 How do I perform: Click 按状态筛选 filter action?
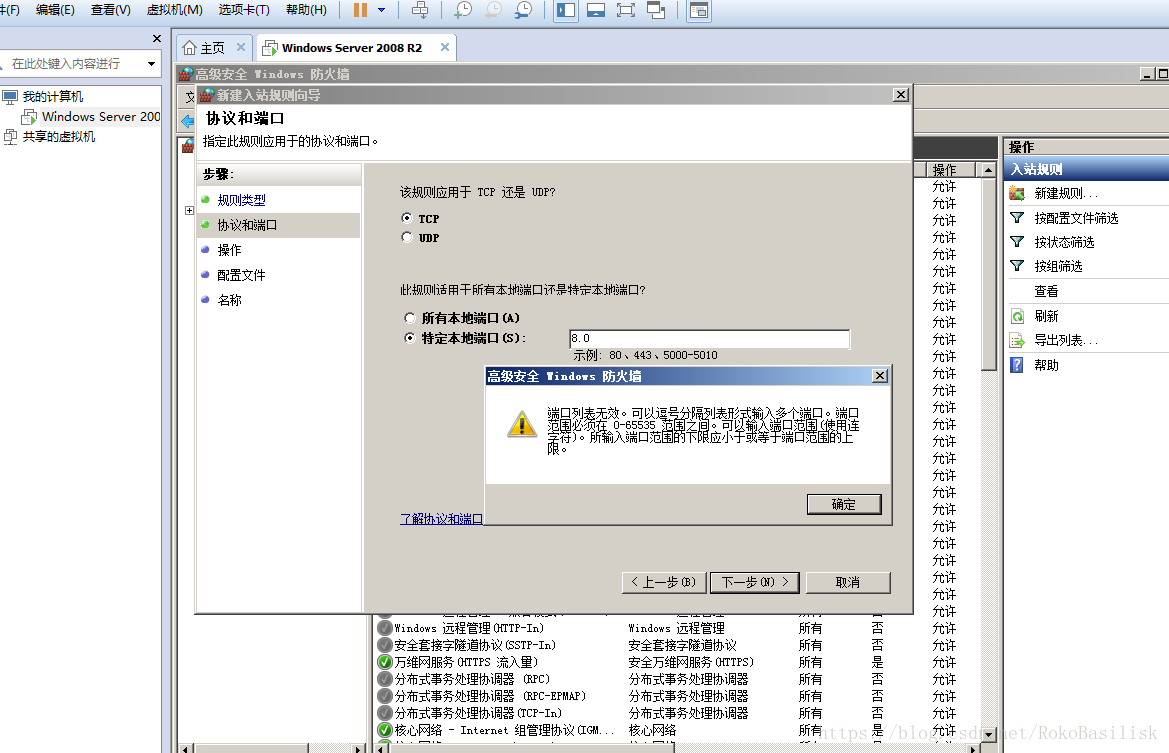coord(1065,242)
